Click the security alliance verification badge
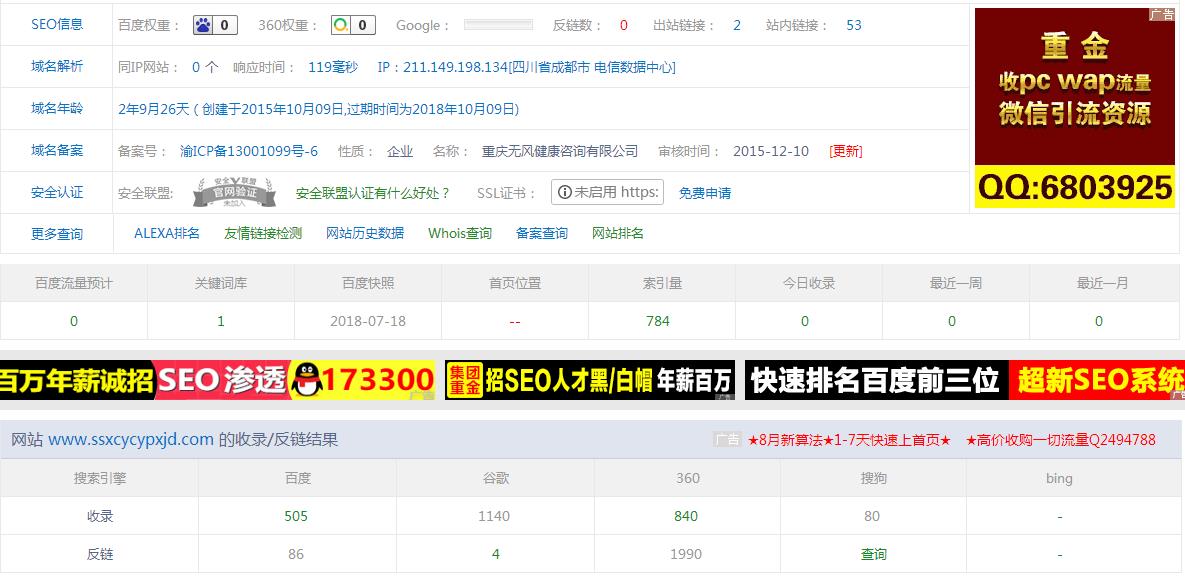Image resolution: width=1185 pixels, height=580 pixels. (236, 192)
